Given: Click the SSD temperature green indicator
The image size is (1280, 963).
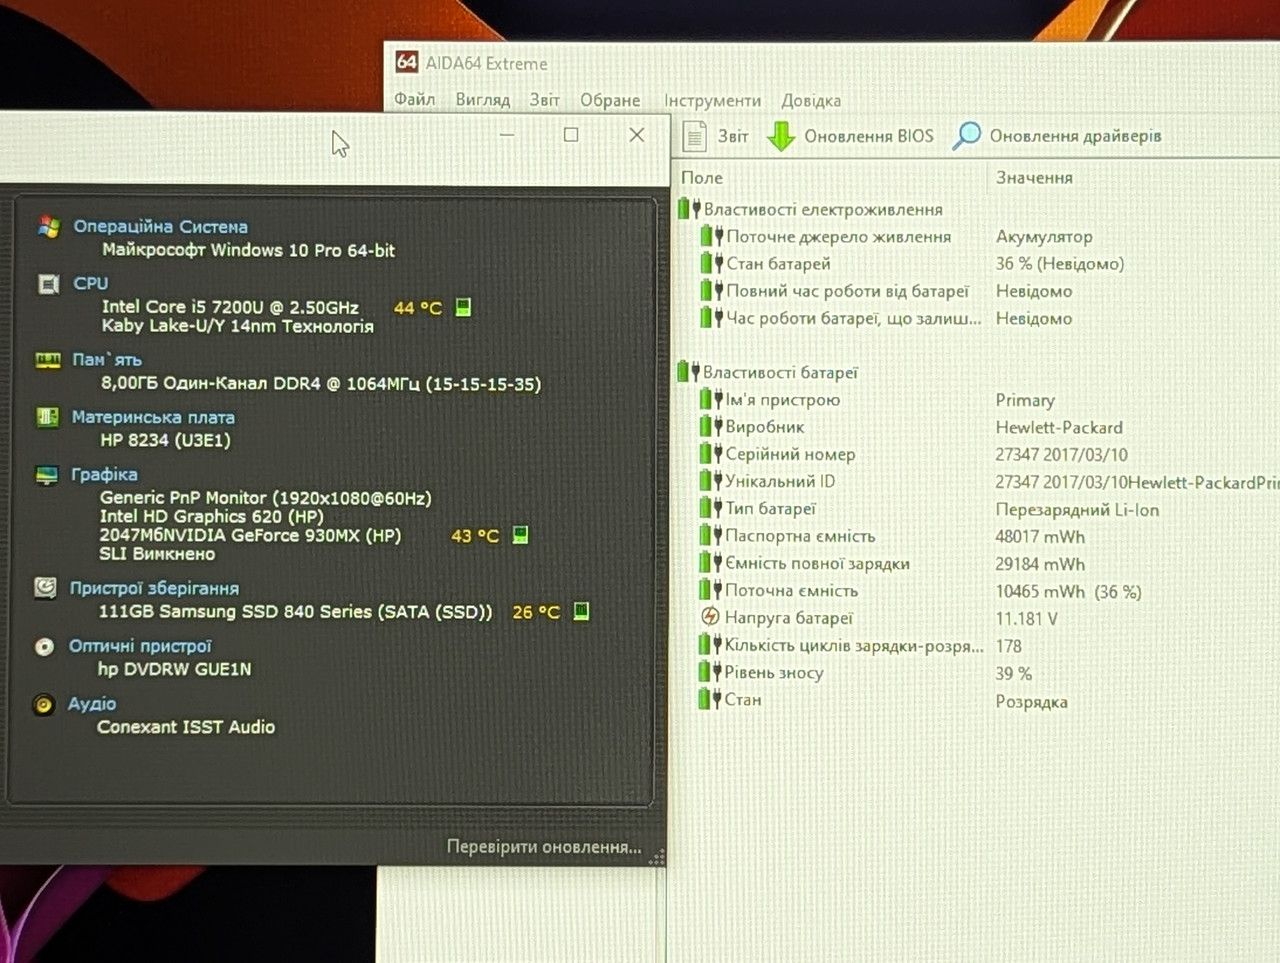Looking at the screenshot, I should [x=581, y=611].
